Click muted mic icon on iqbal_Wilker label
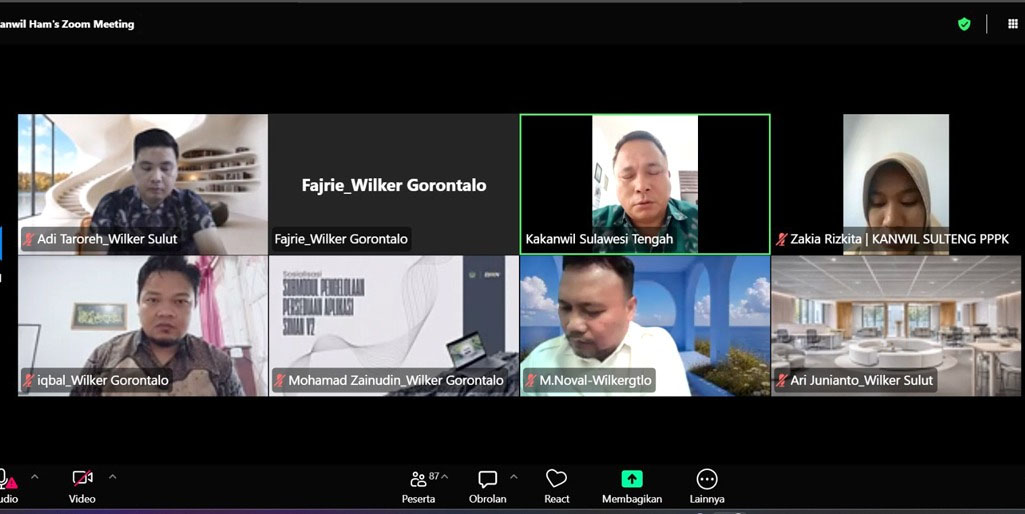 [x=29, y=381]
